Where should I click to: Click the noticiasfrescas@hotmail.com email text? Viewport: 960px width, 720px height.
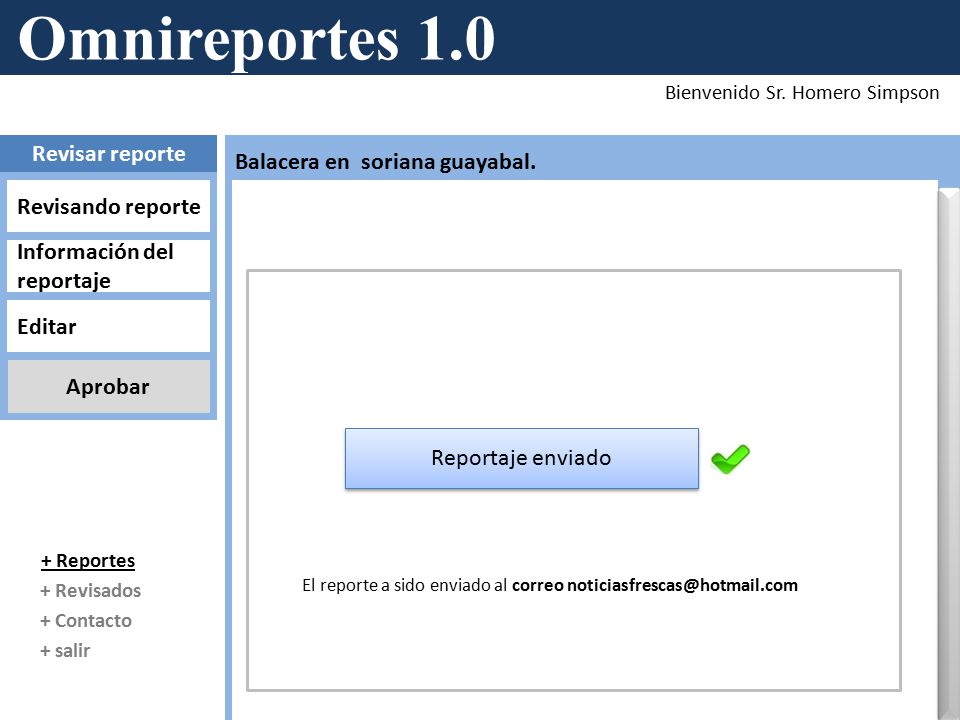(x=682, y=585)
